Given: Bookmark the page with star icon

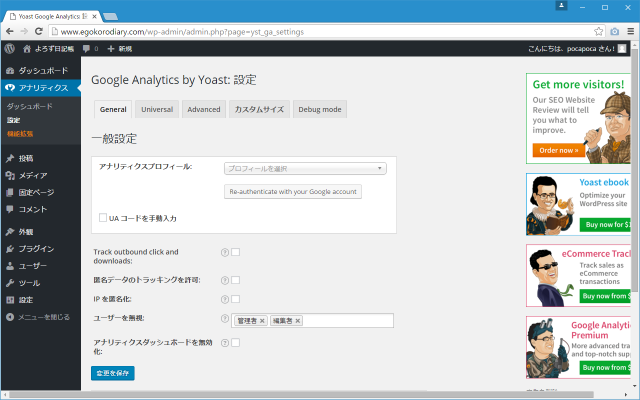Looking at the screenshot, I should [598, 31].
